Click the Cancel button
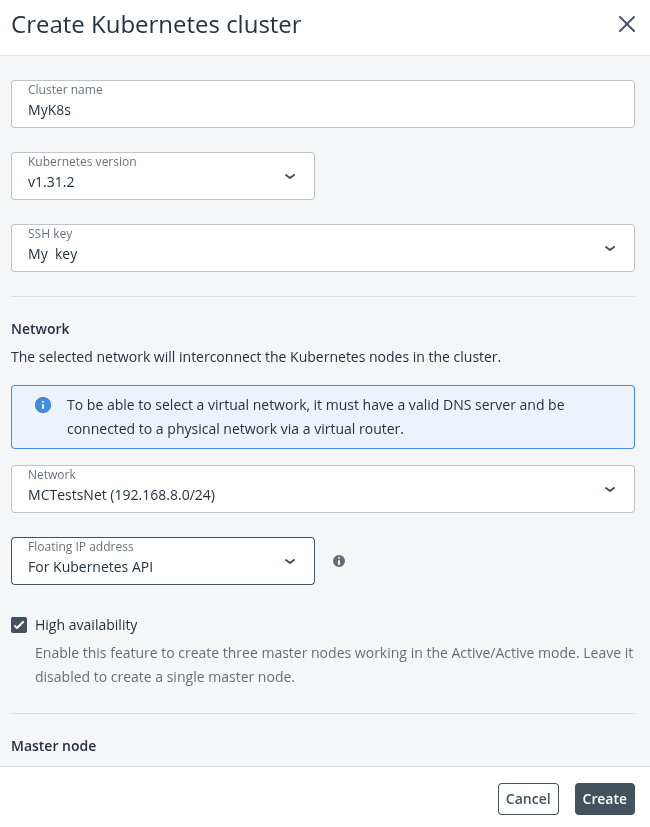This screenshot has width=650, height=827. [528, 799]
